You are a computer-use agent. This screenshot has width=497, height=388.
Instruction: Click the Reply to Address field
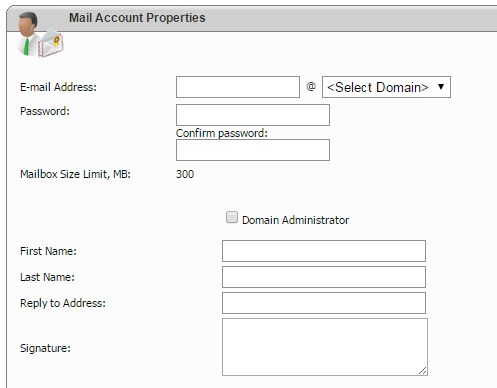(324, 303)
